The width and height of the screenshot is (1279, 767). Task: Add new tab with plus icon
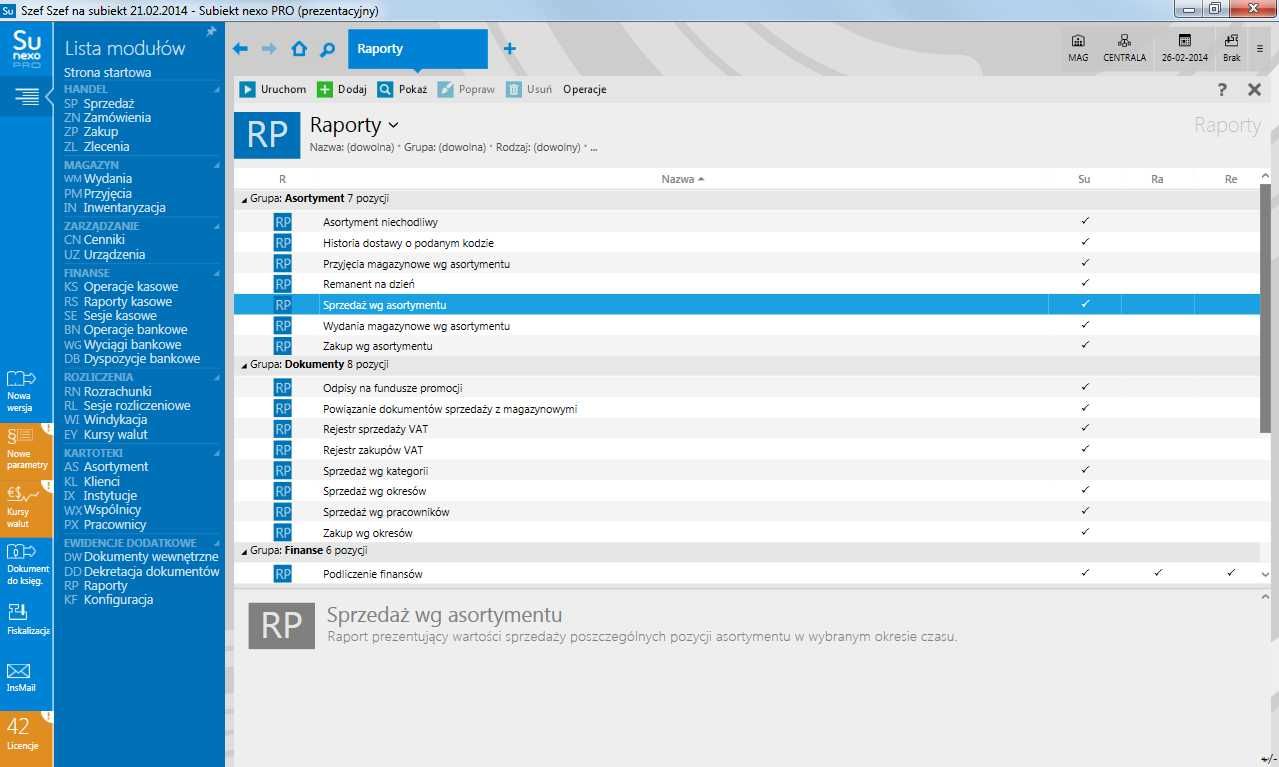(509, 49)
